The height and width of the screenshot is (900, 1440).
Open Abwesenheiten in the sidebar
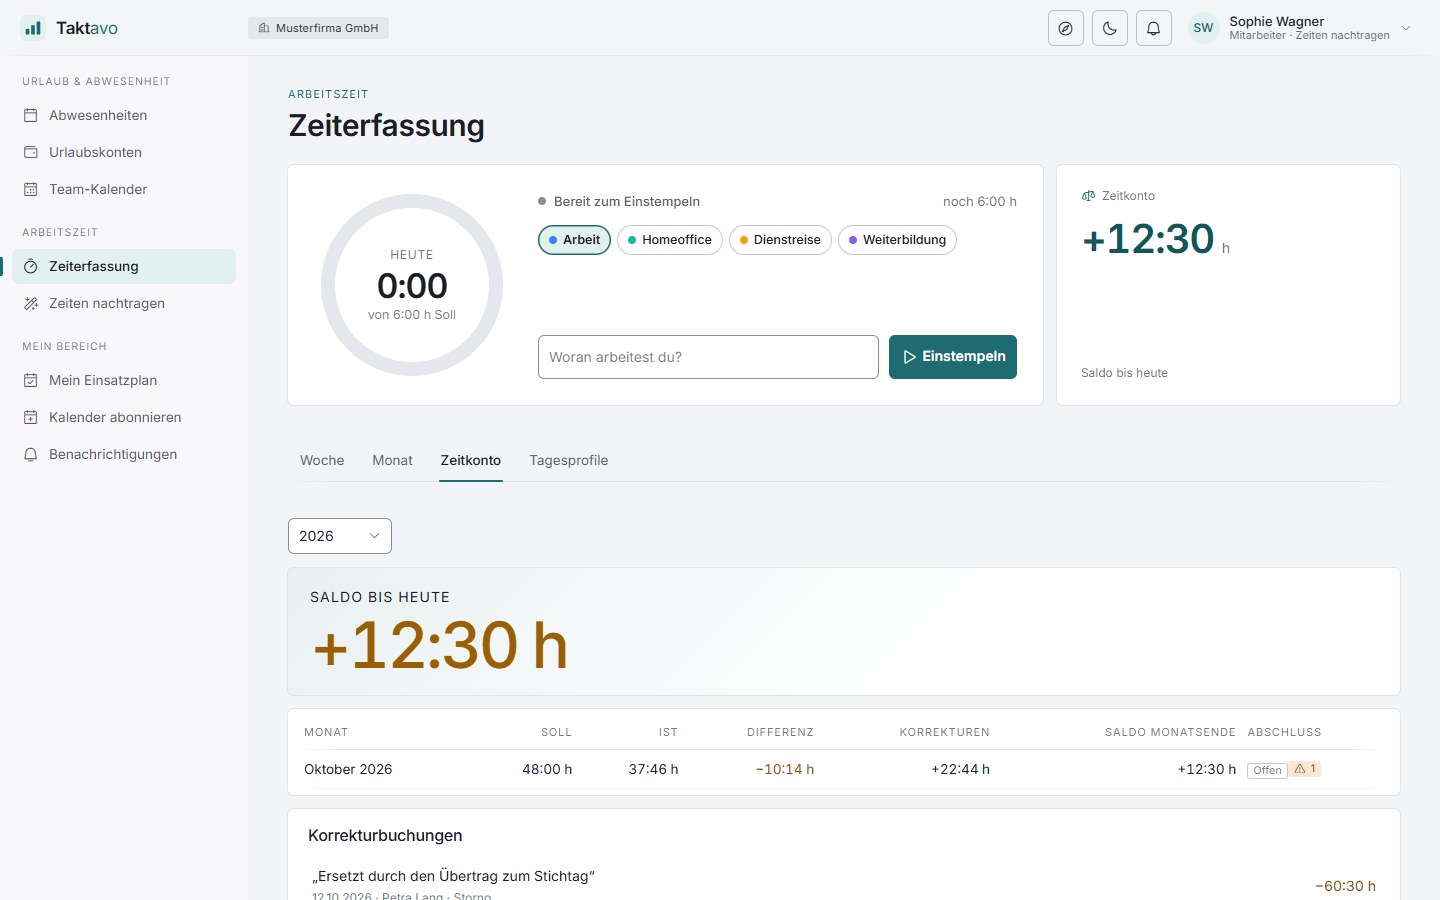[x=124, y=115]
